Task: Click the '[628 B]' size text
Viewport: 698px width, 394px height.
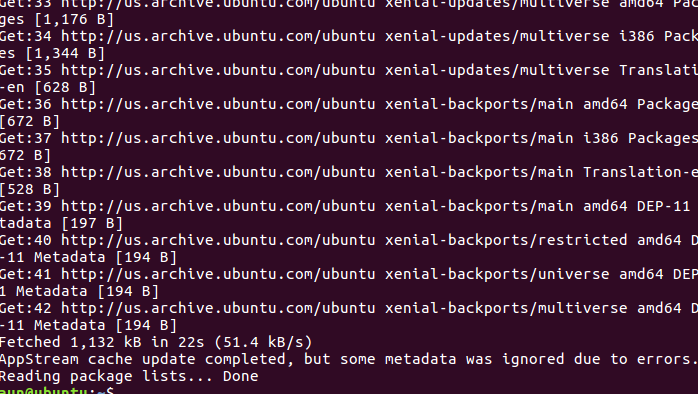Action: (65, 87)
